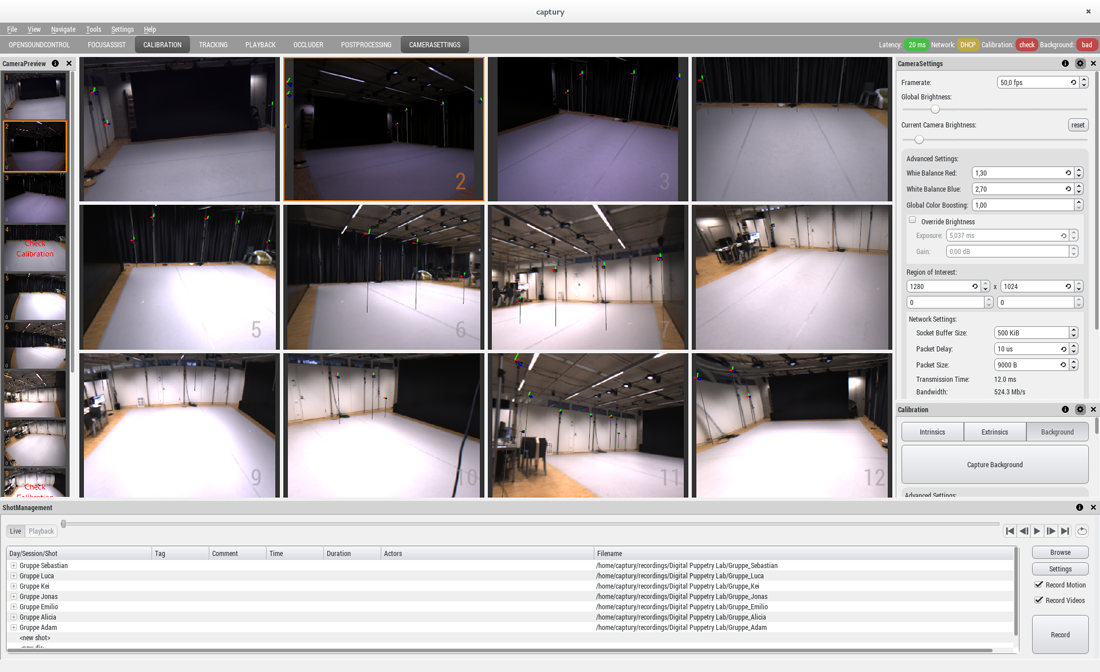Expand Gruppe Alicia tree row
The width and height of the screenshot is (1100, 672).
(13, 617)
